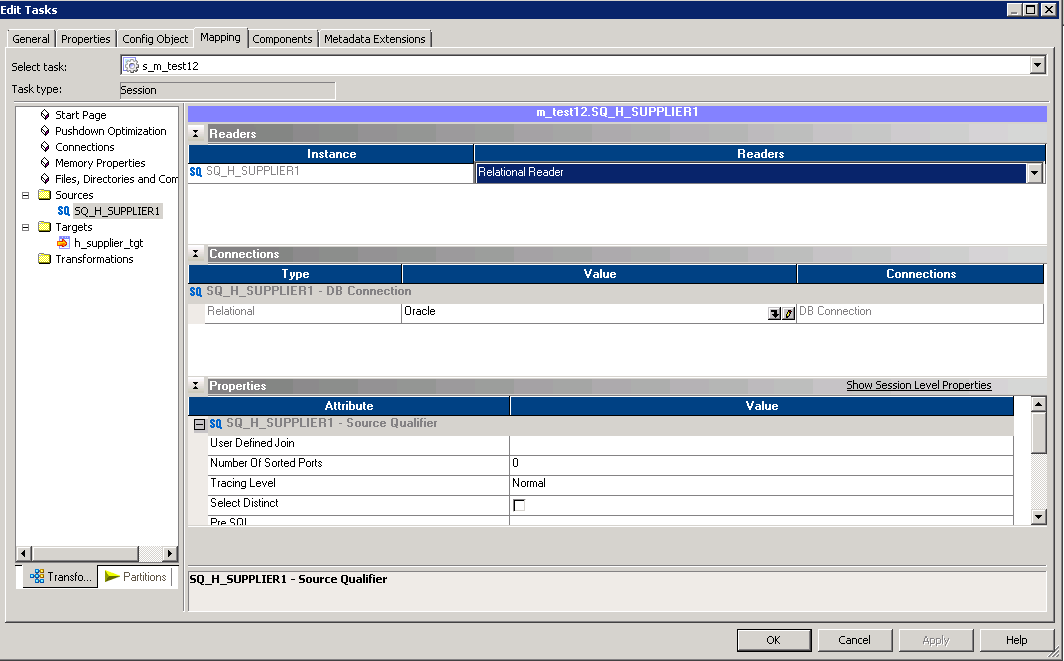Enable the Select Distinct checkbox
1064x661 pixels.
[518, 505]
